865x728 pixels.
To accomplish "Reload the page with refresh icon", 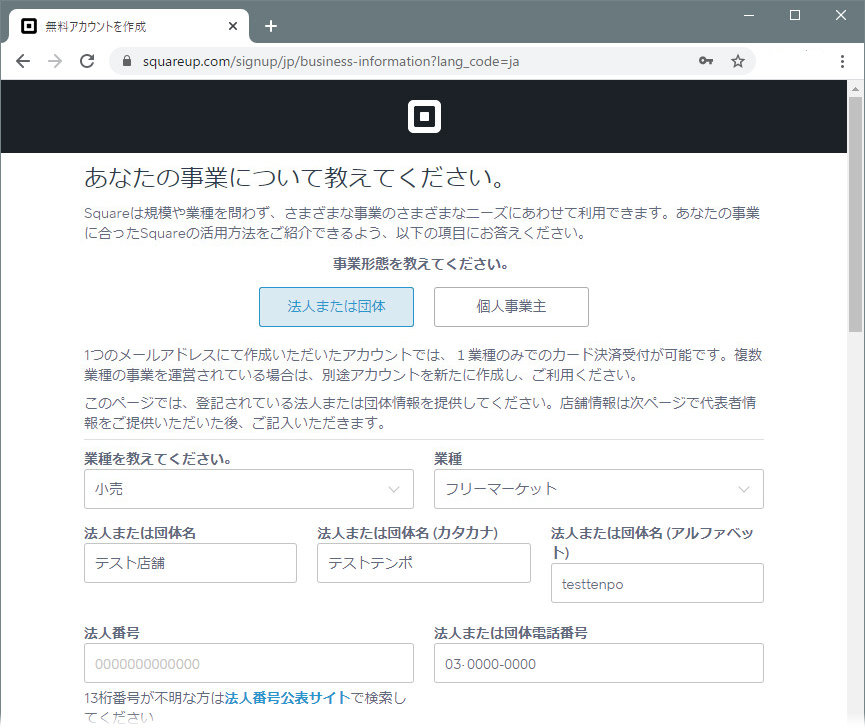I will pyautogui.click(x=87, y=61).
